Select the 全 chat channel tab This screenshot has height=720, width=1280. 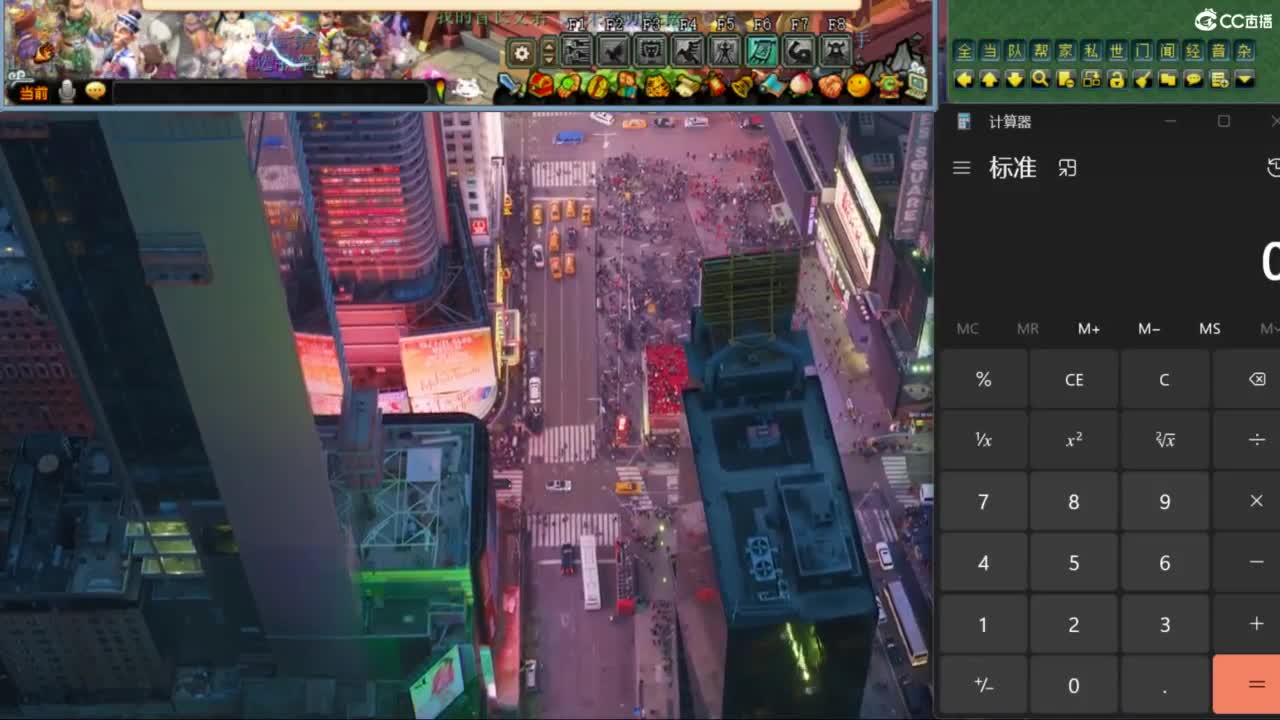pyautogui.click(x=964, y=51)
